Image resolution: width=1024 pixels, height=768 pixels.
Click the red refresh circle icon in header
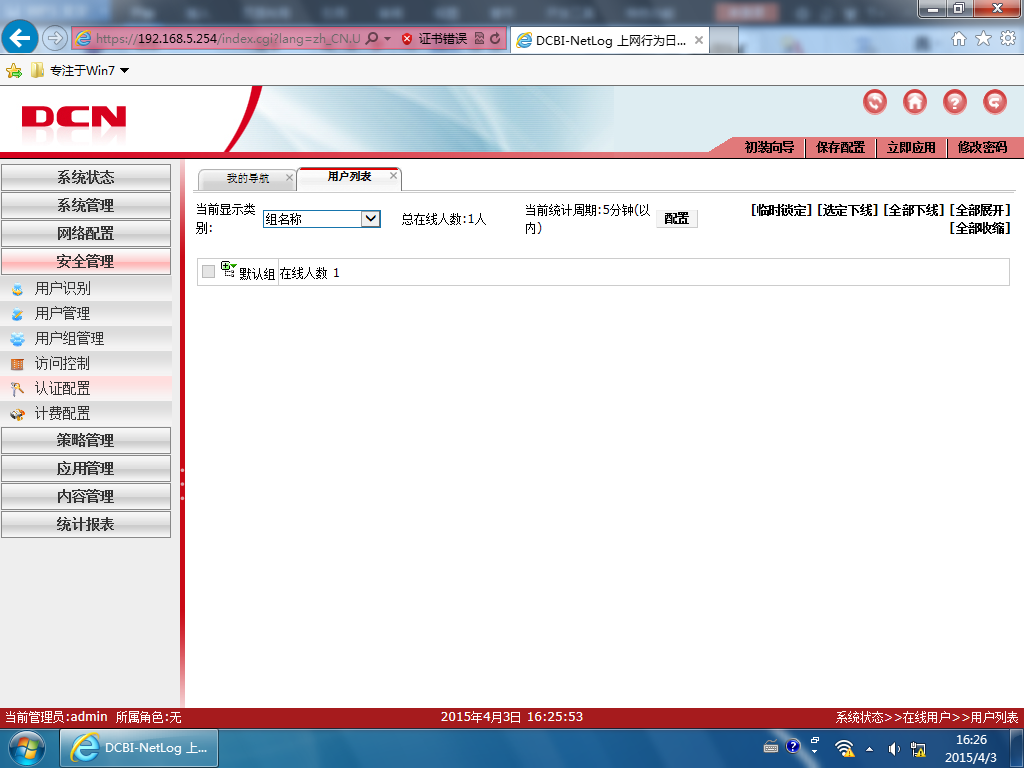pyautogui.click(x=874, y=102)
